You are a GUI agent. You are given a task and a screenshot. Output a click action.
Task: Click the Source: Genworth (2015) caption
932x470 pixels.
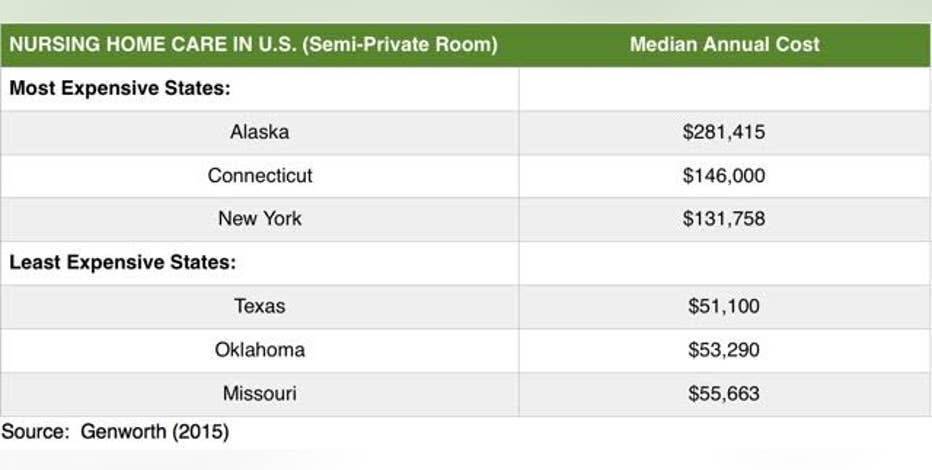[115, 432]
